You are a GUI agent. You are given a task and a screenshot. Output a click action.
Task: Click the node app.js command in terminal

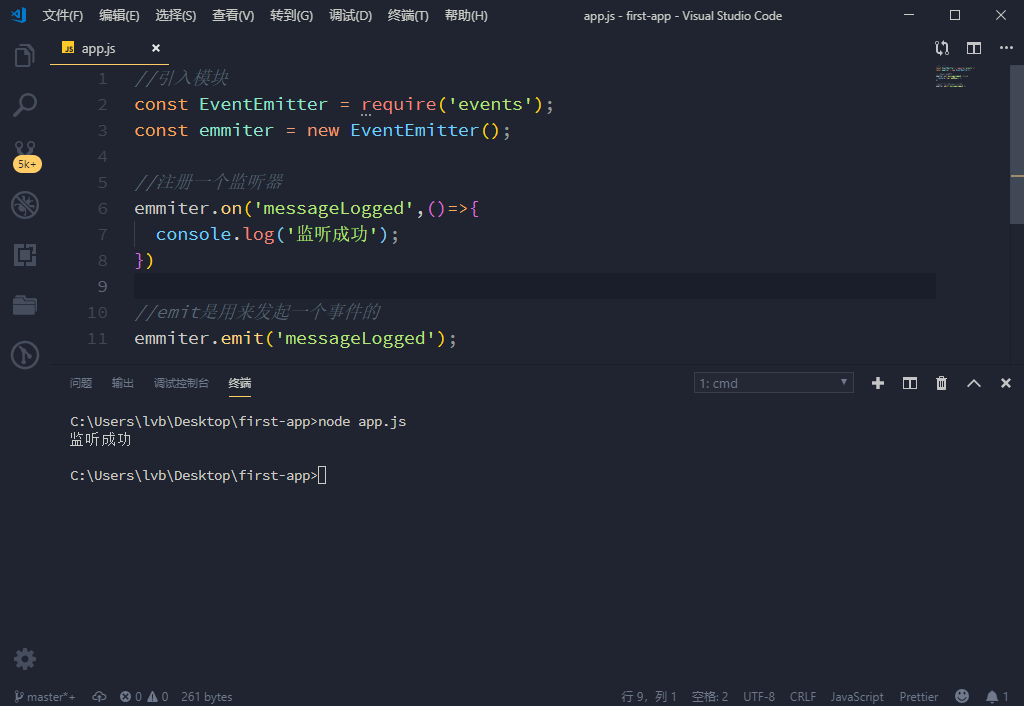[x=362, y=422]
